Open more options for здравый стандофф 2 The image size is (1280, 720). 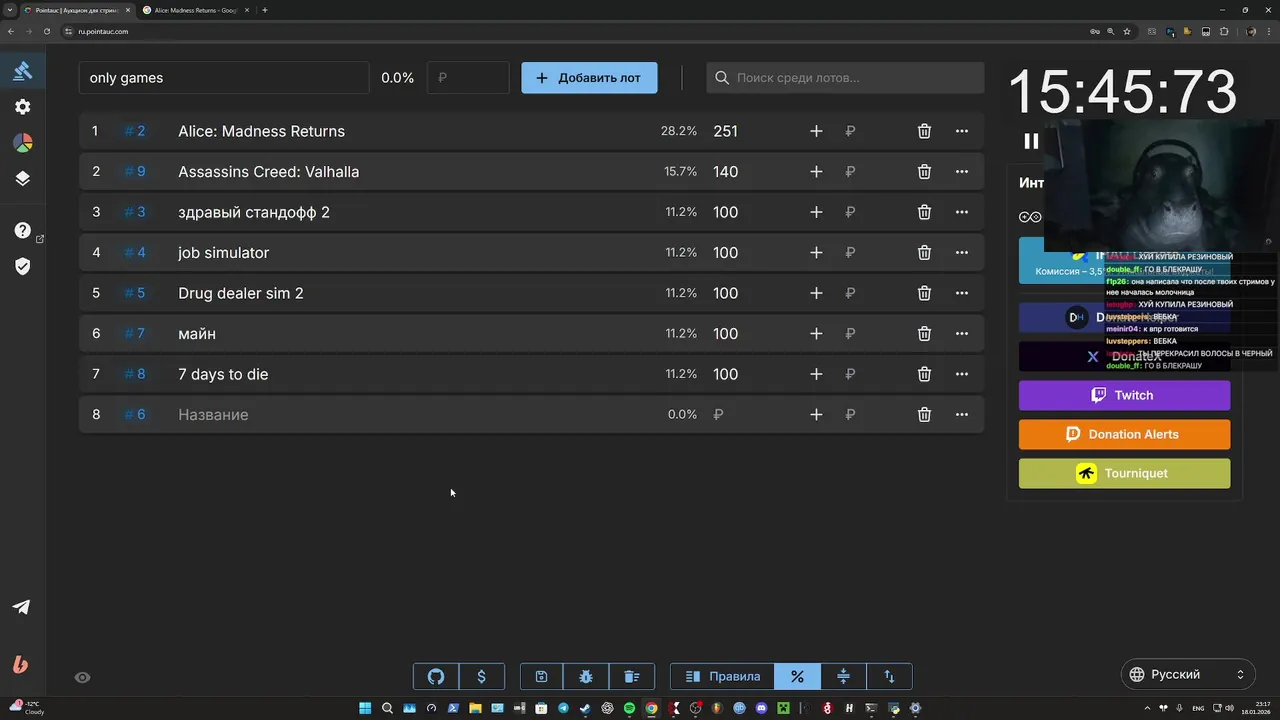point(961,212)
